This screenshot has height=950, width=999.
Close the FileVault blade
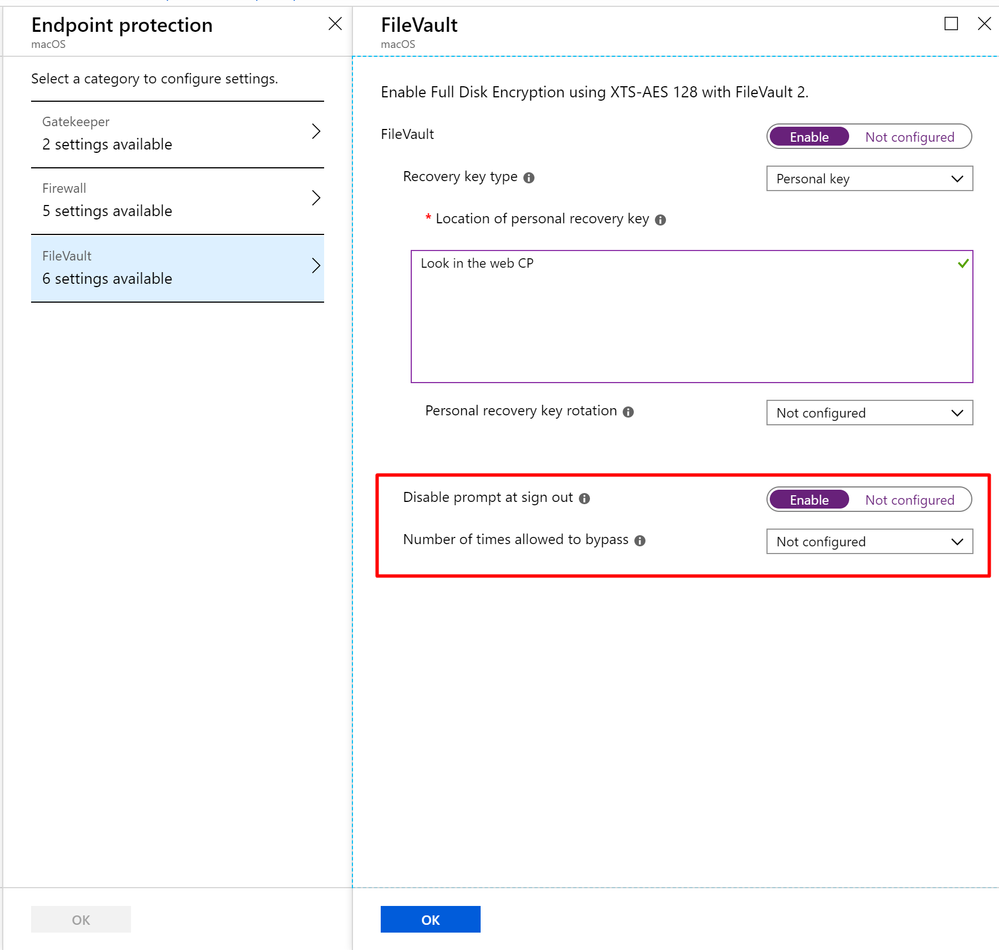pyautogui.click(x=984, y=24)
